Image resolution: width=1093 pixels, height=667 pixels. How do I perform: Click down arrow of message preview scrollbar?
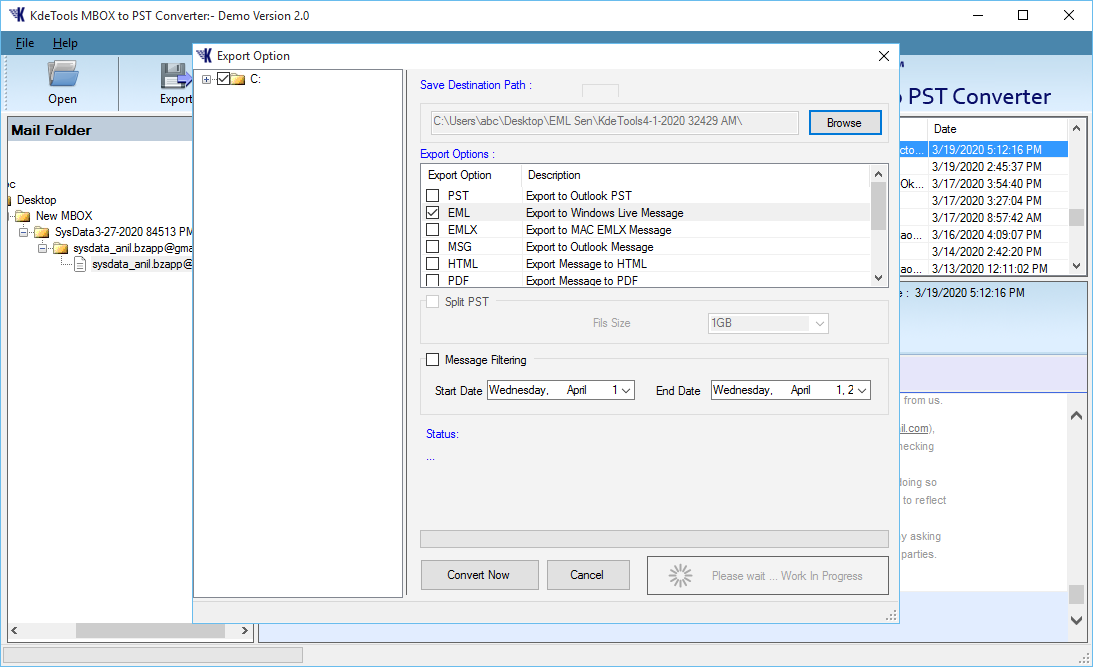tap(1076, 620)
